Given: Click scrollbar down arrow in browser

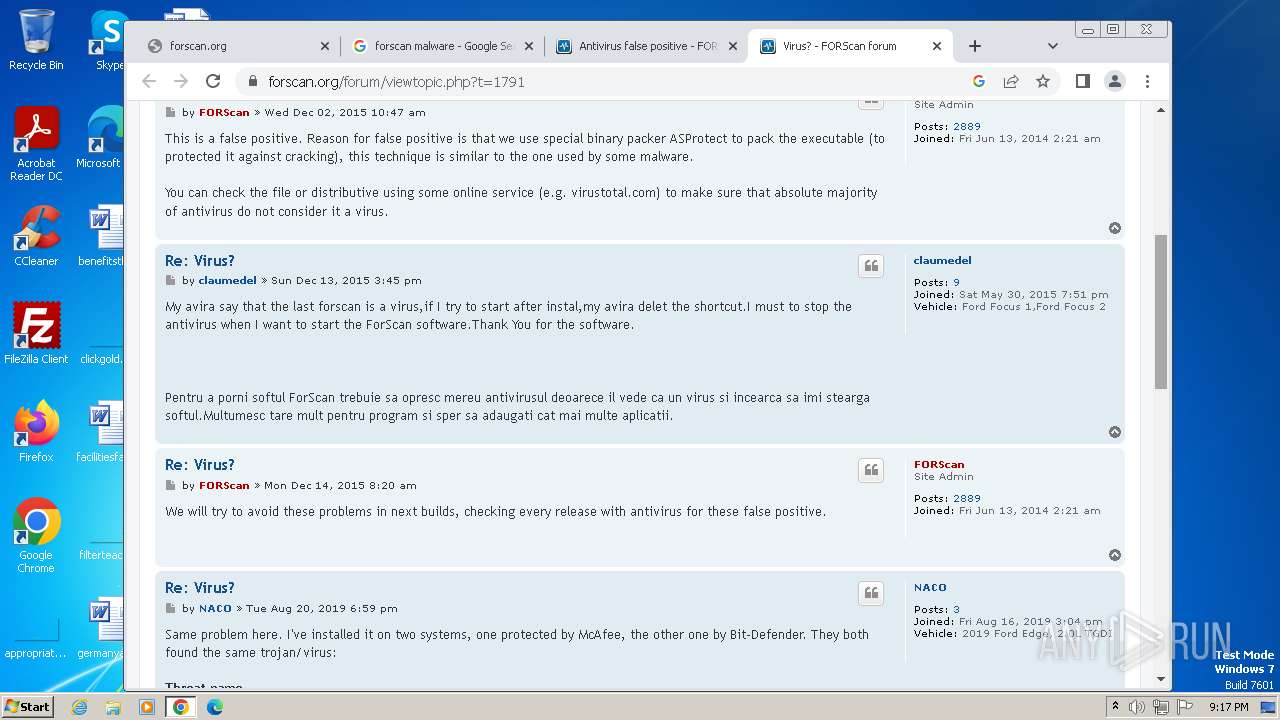Looking at the screenshot, I should [x=1161, y=679].
